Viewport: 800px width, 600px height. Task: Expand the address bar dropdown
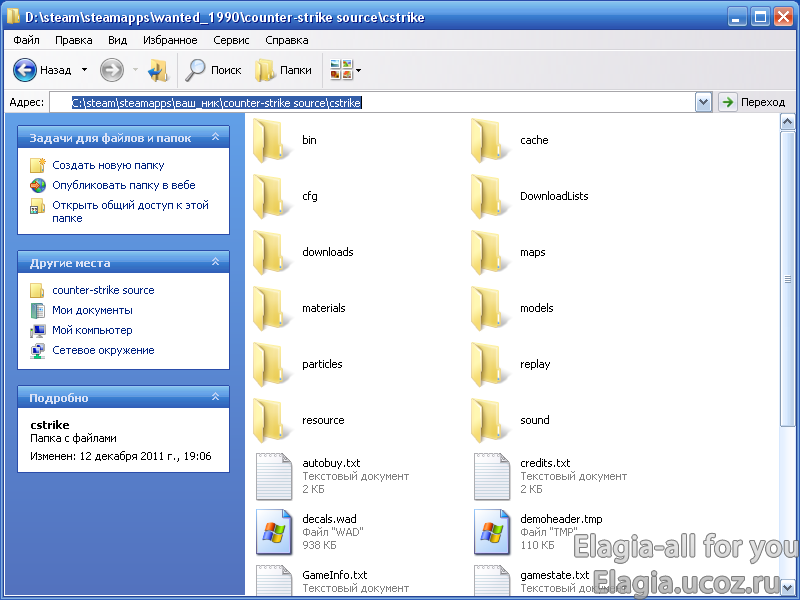click(x=703, y=103)
